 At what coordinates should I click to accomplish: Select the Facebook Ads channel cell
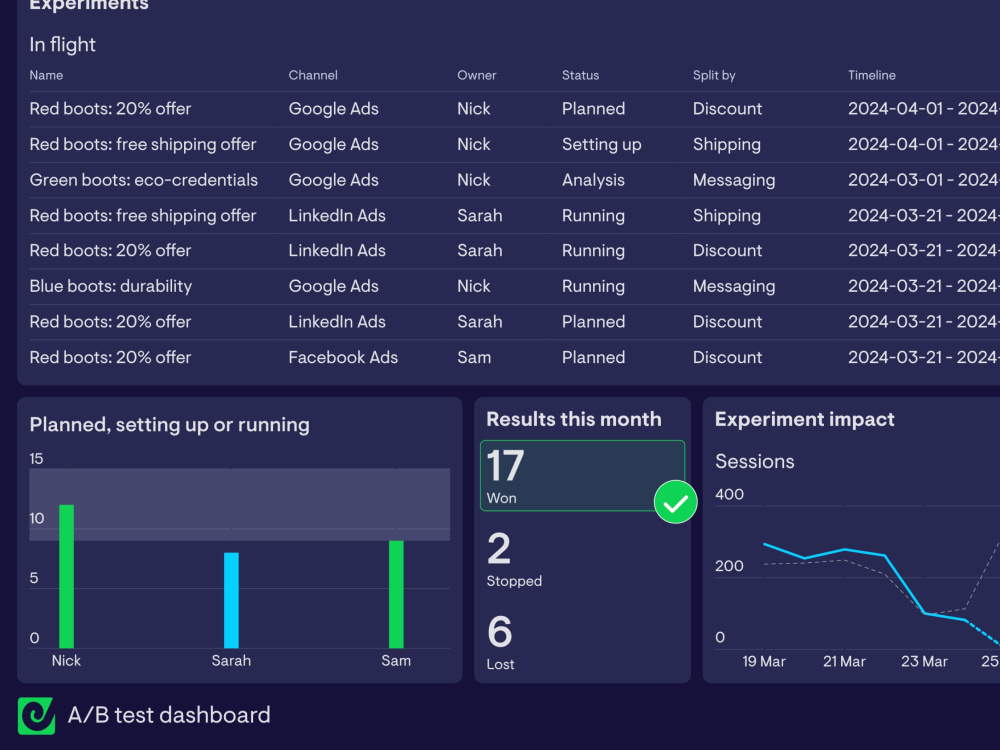click(x=343, y=357)
